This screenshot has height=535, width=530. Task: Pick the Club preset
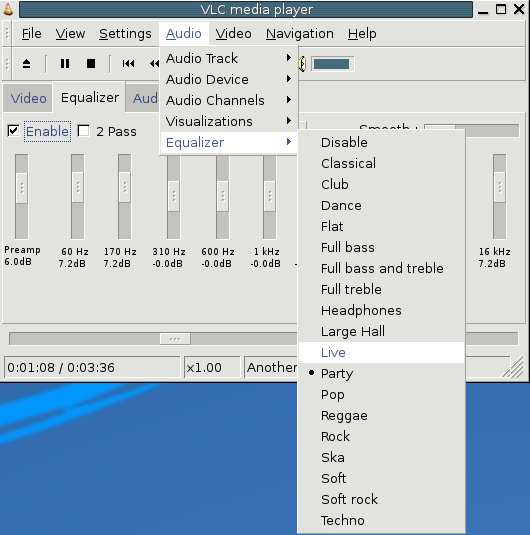[381, 185]
